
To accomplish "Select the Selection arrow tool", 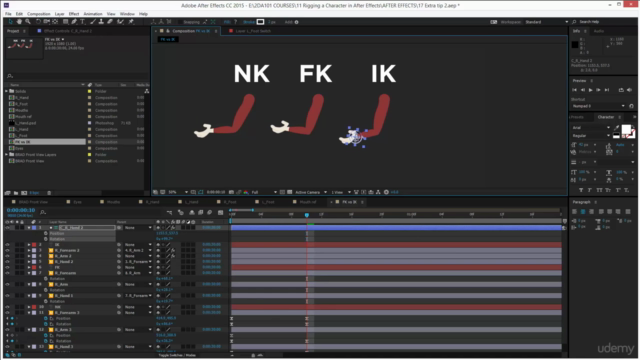I will pyautogui.click(x=10, y=22).
